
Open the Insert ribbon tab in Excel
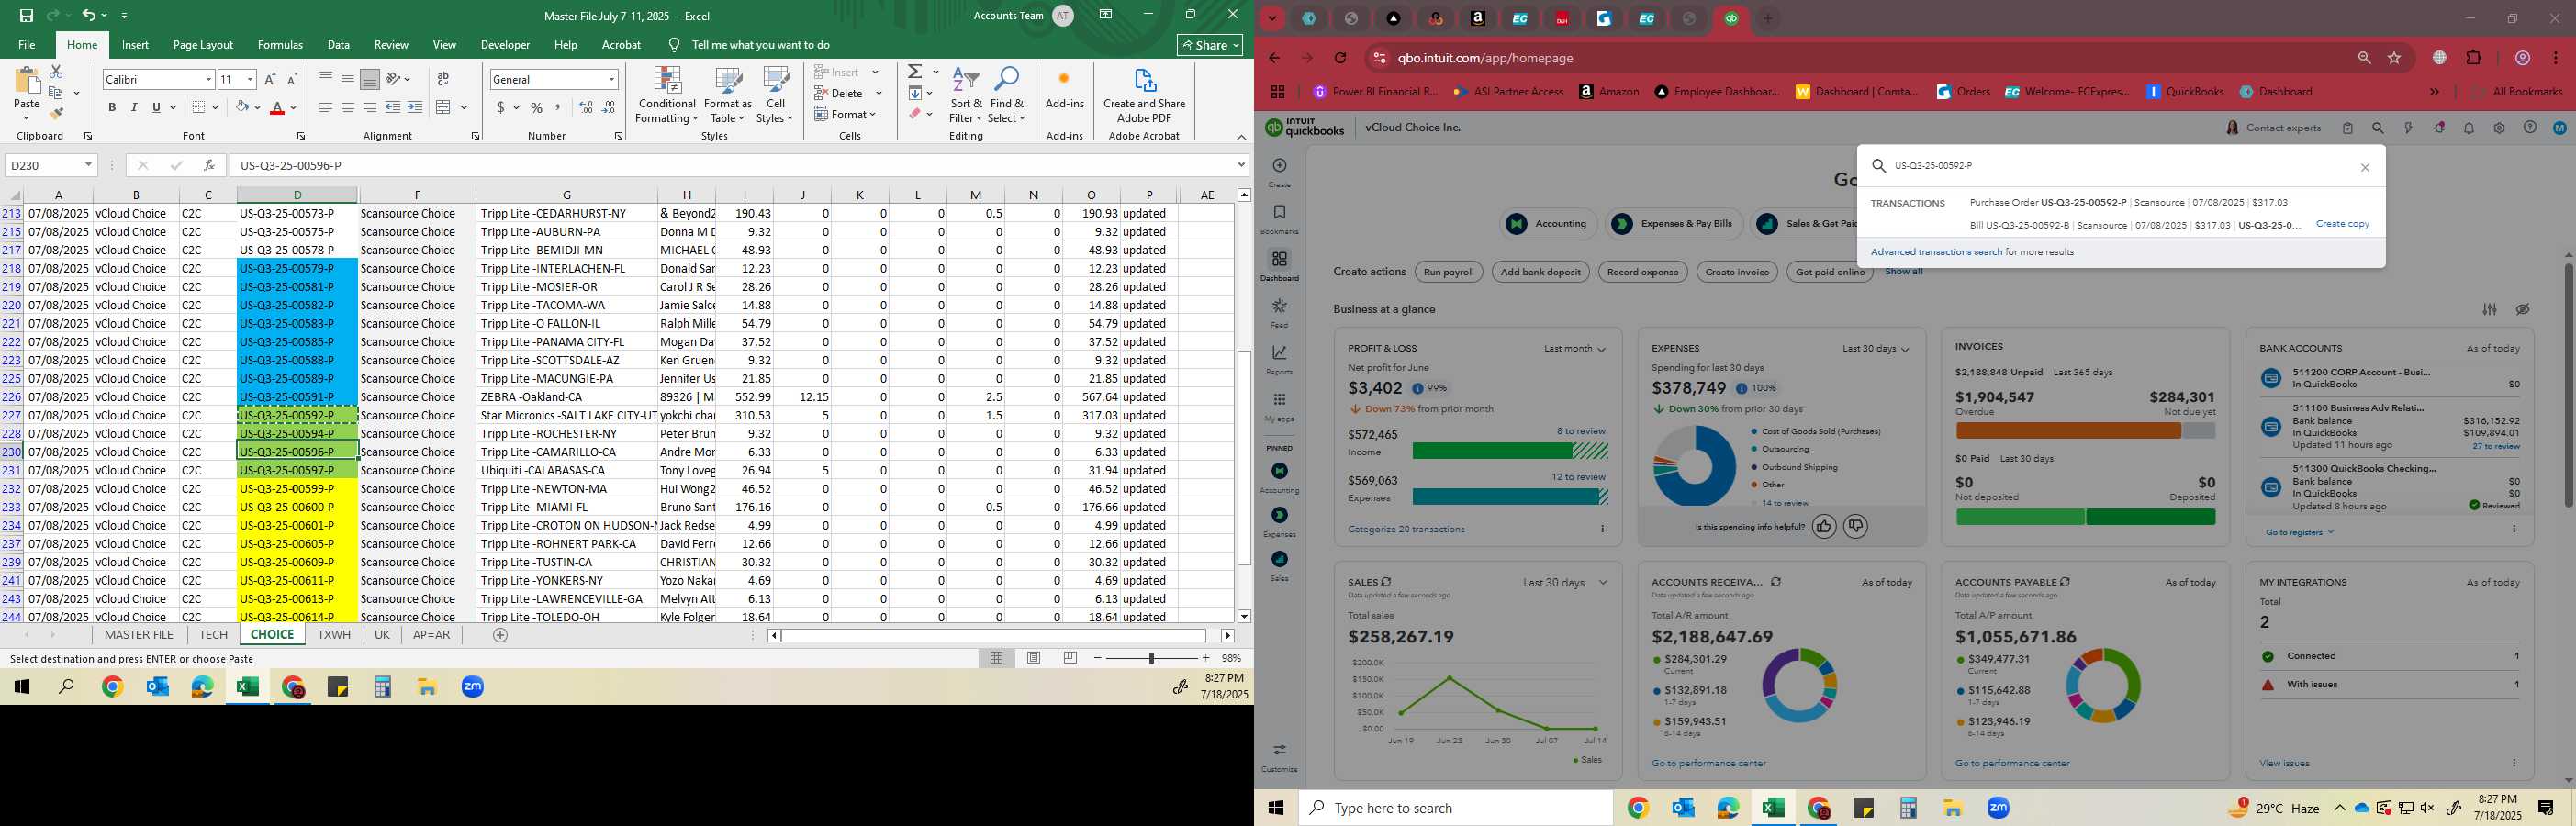tap(135, 45)
